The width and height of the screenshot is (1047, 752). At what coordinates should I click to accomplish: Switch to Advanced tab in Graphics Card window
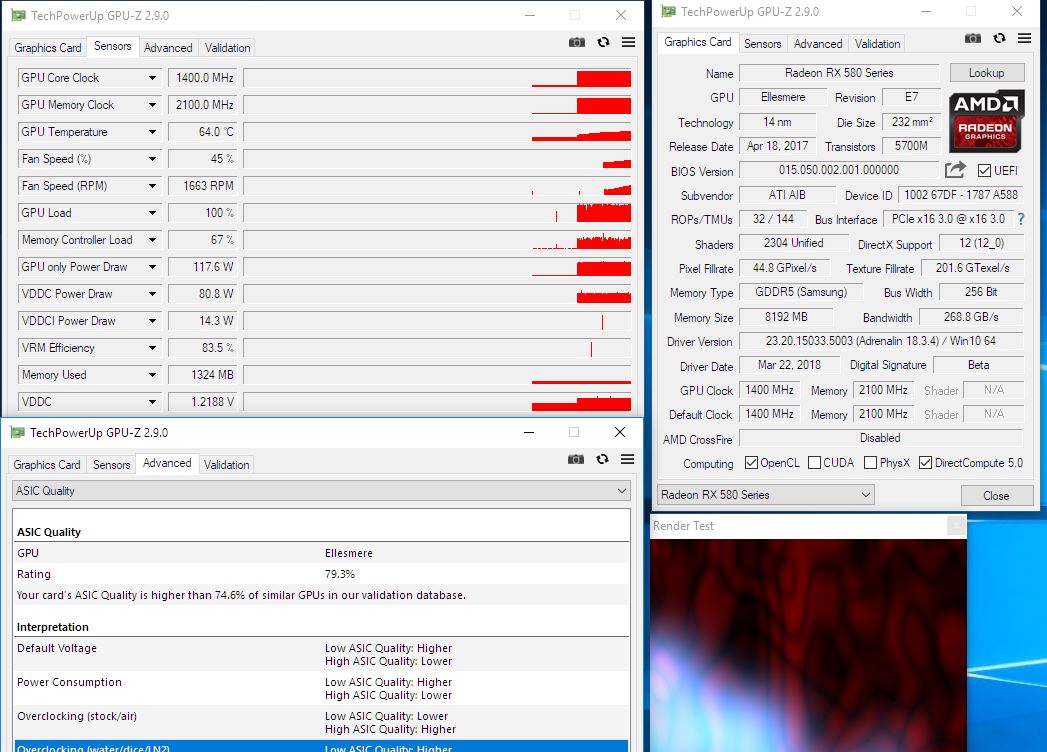coord(818,43)
